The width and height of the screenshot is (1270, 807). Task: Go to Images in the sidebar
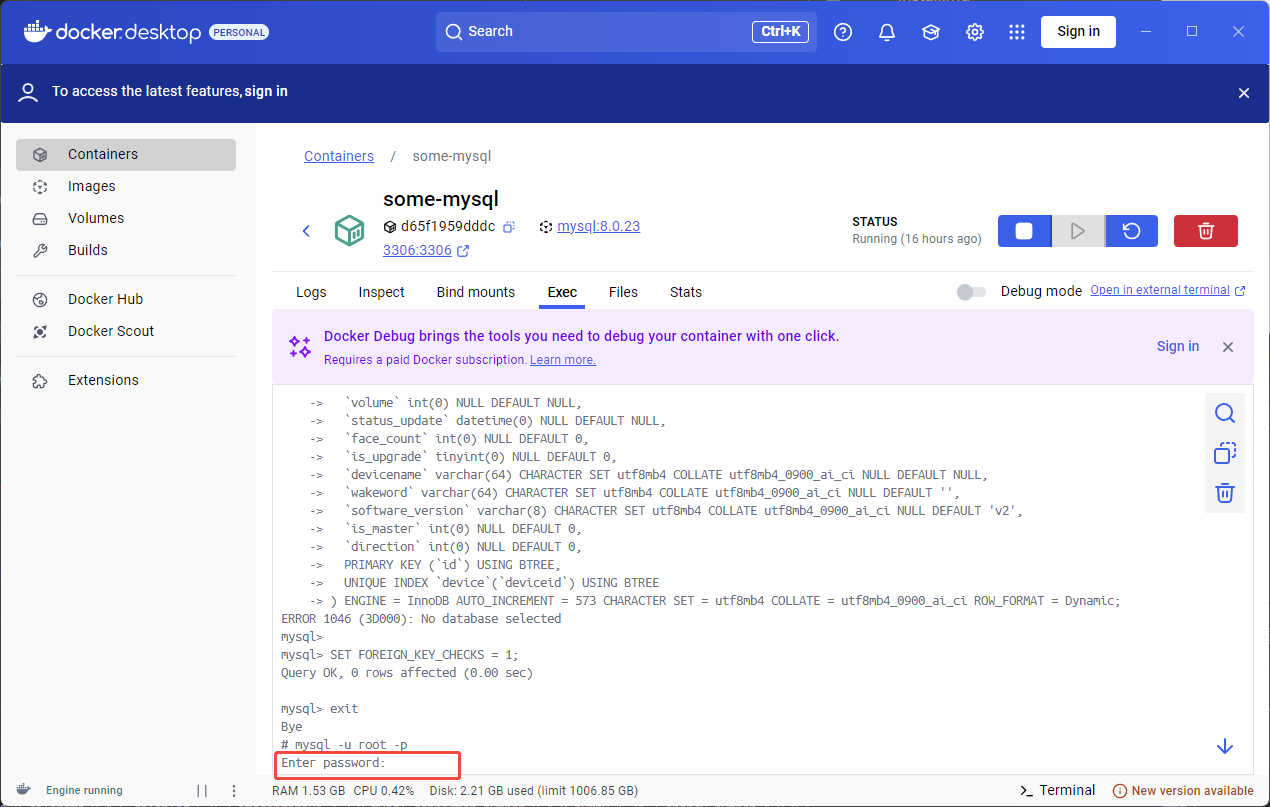pos(126,187)
